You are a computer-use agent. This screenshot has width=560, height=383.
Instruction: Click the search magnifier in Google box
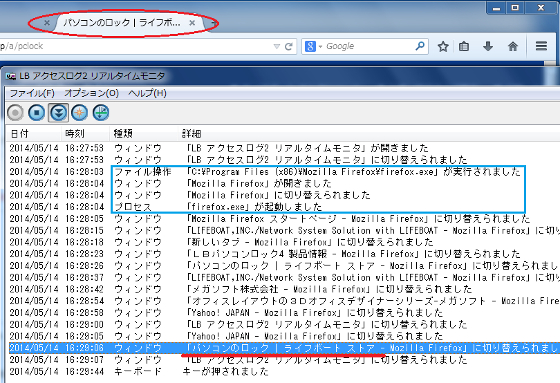pyautogui.click(x=420, y=46)
